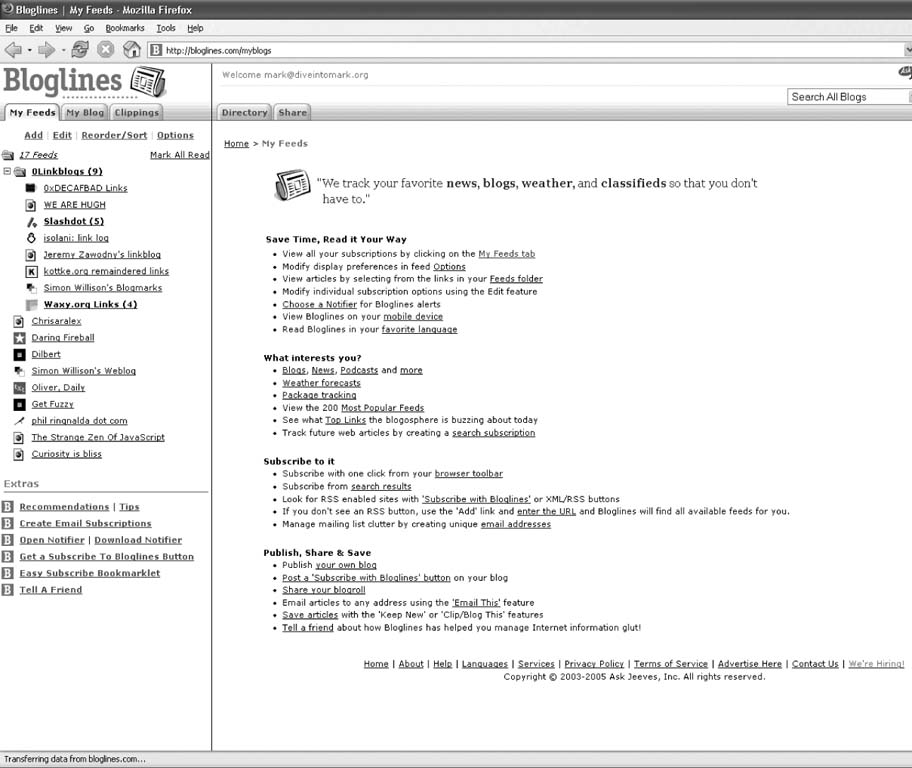
Task: Open the Tools menu
Action: pos(166,28)
